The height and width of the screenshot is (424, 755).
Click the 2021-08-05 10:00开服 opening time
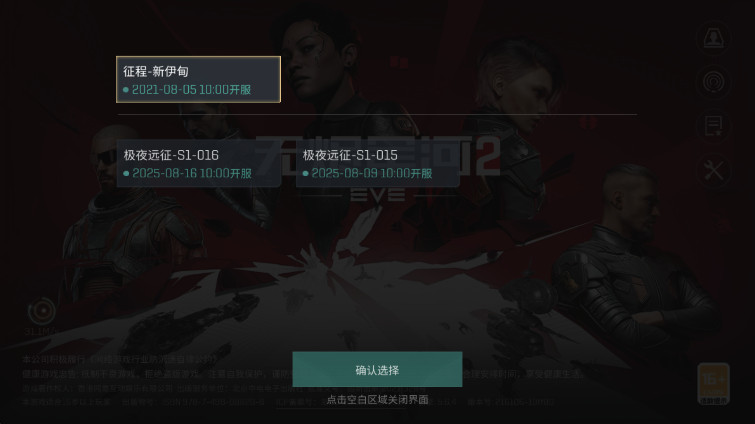(192, 90)
